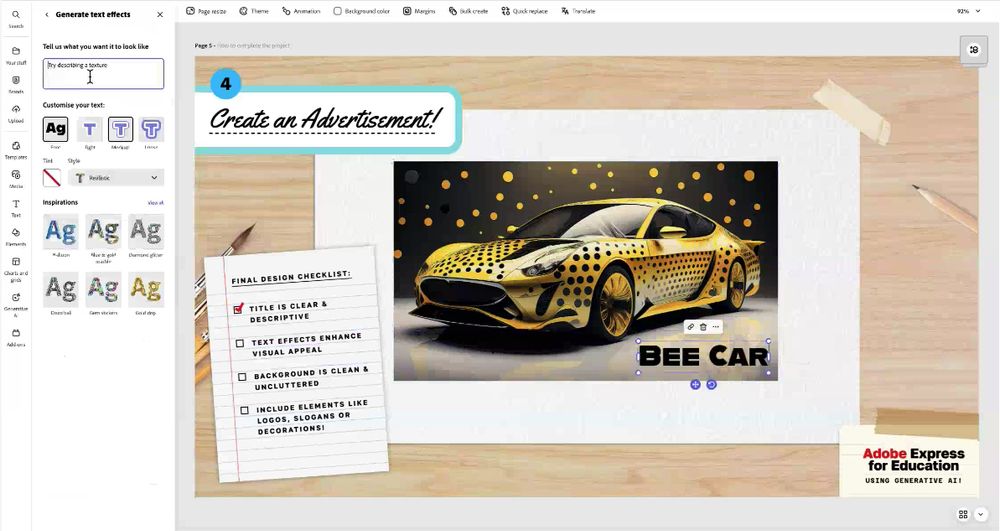Open the Generative AI panel
The height and width of the screenshot is (531, 1000).
[x=16, y=304]
